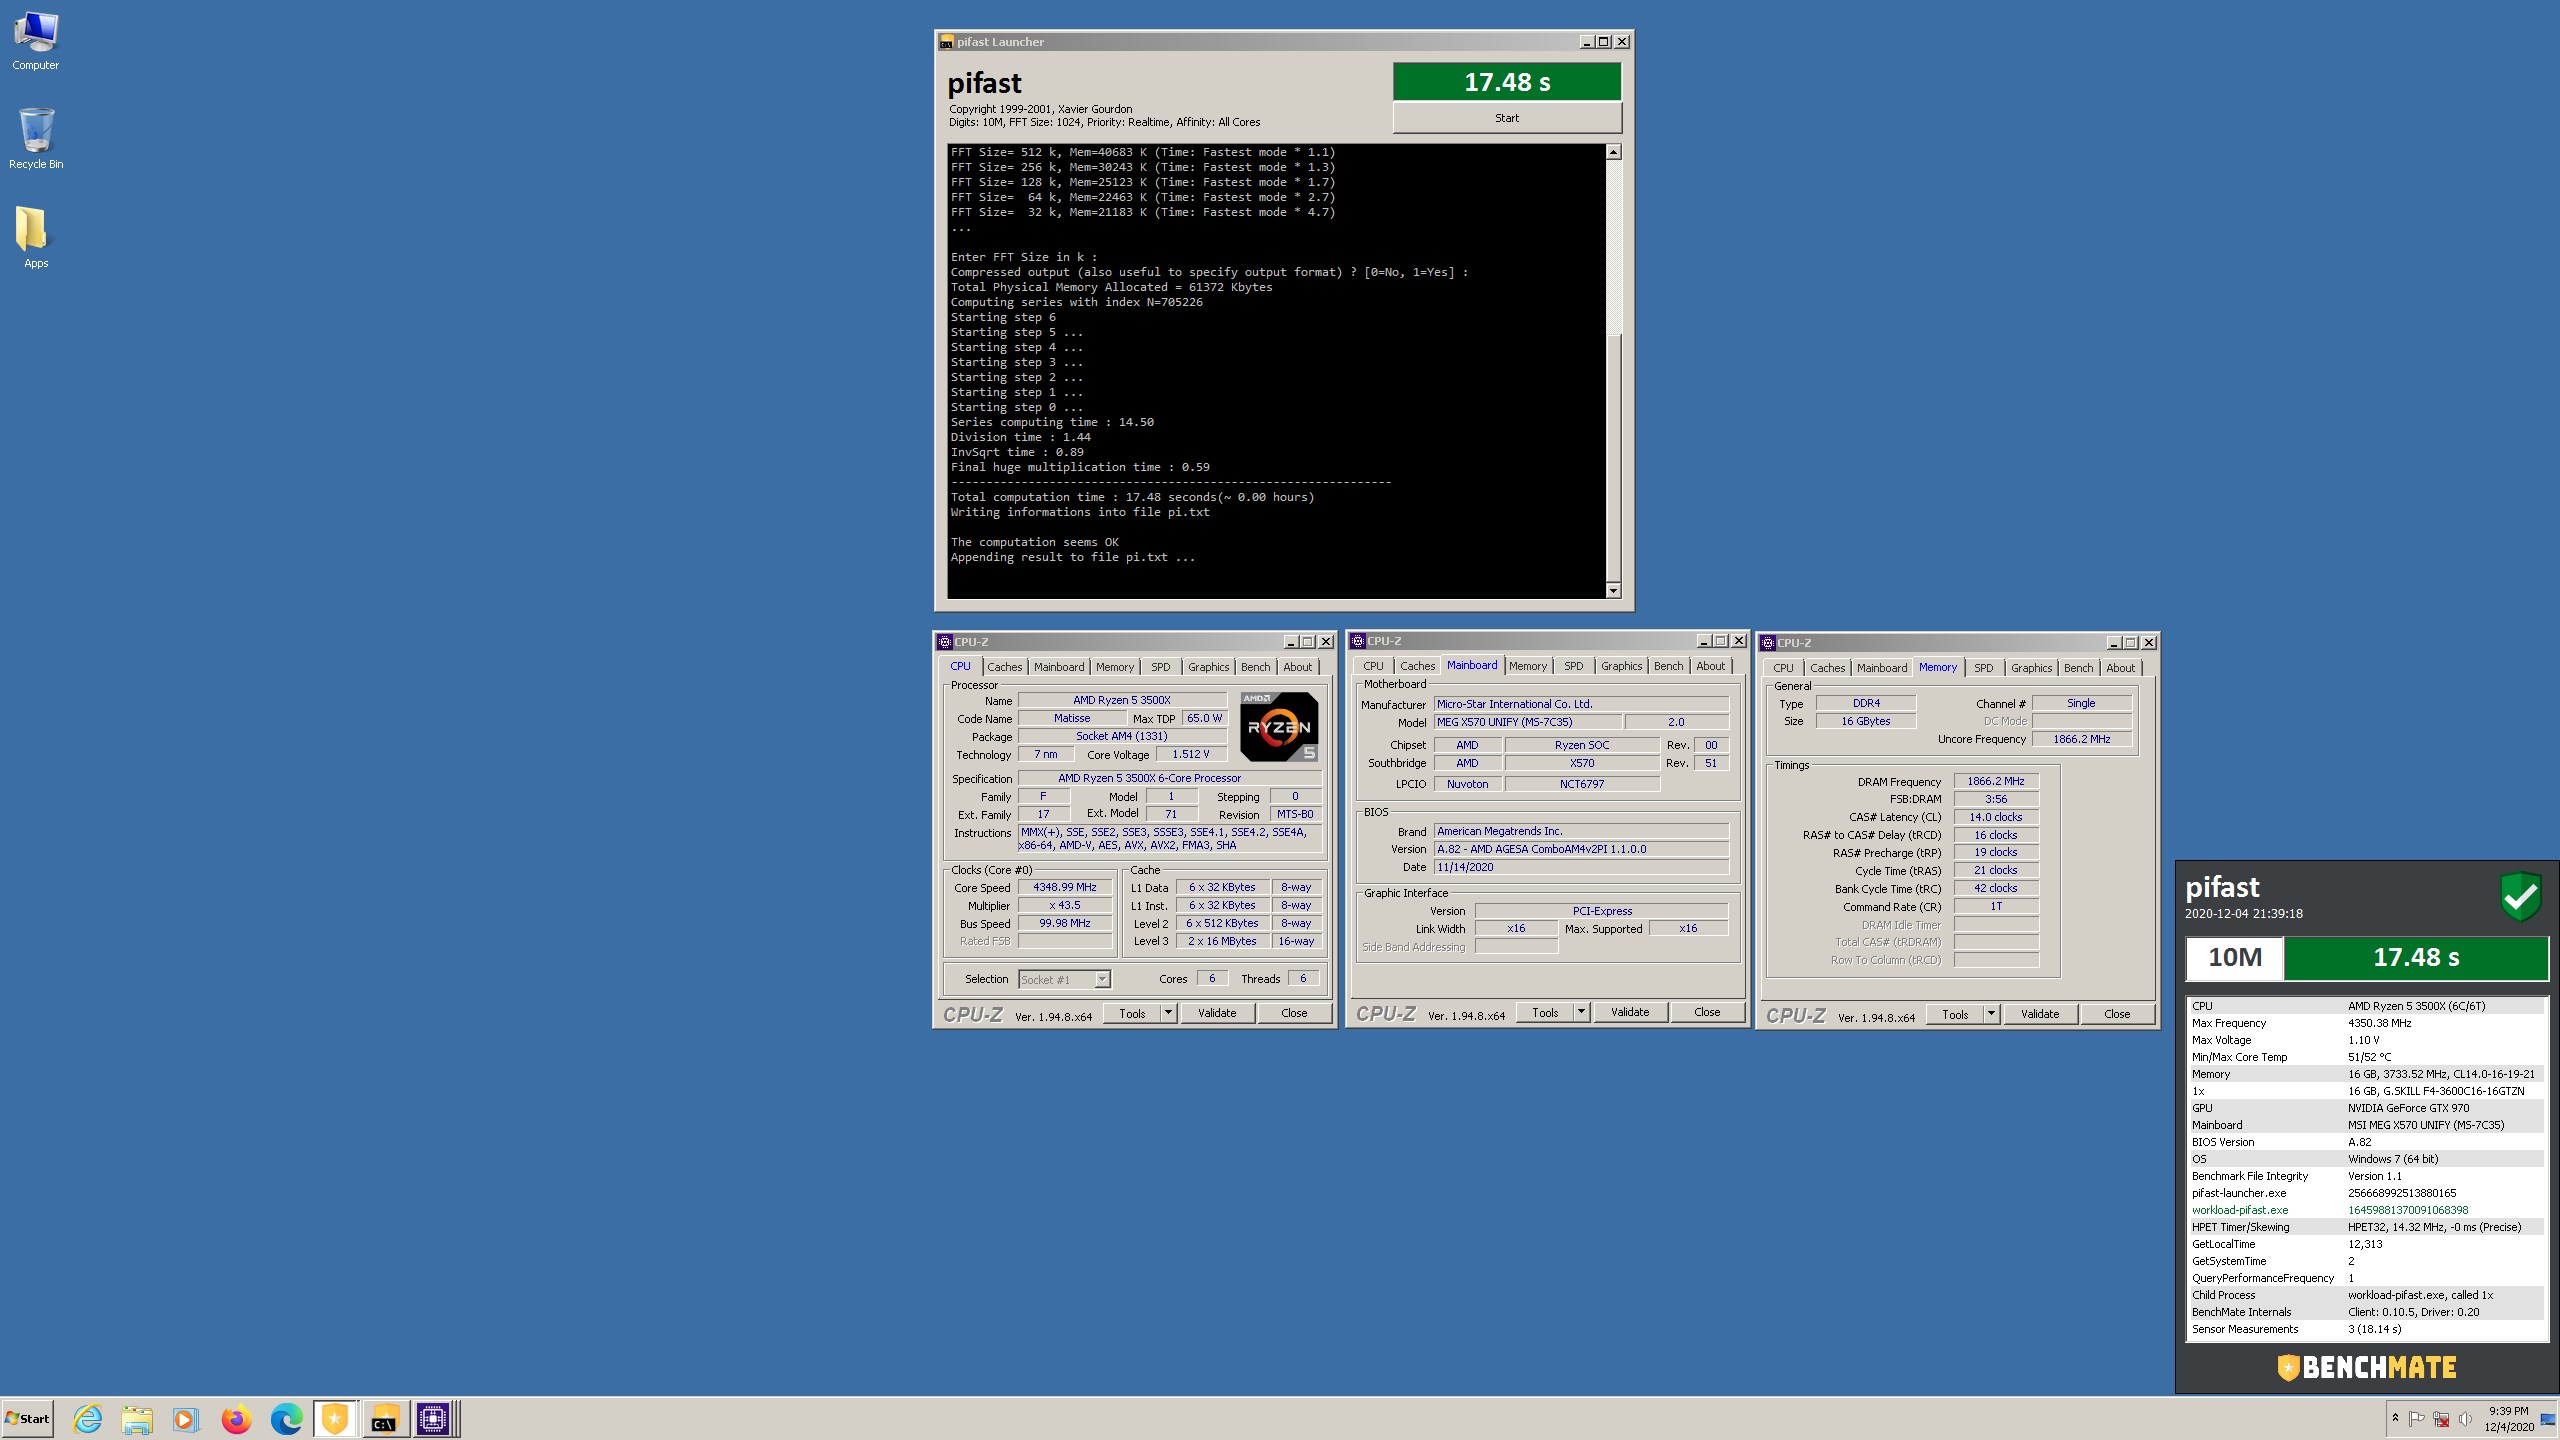This screenshot has width=2560, height=1440.
Task: Click the HPET Timer/Skewing row in BenchMate
Action: click(2367, 1227)
